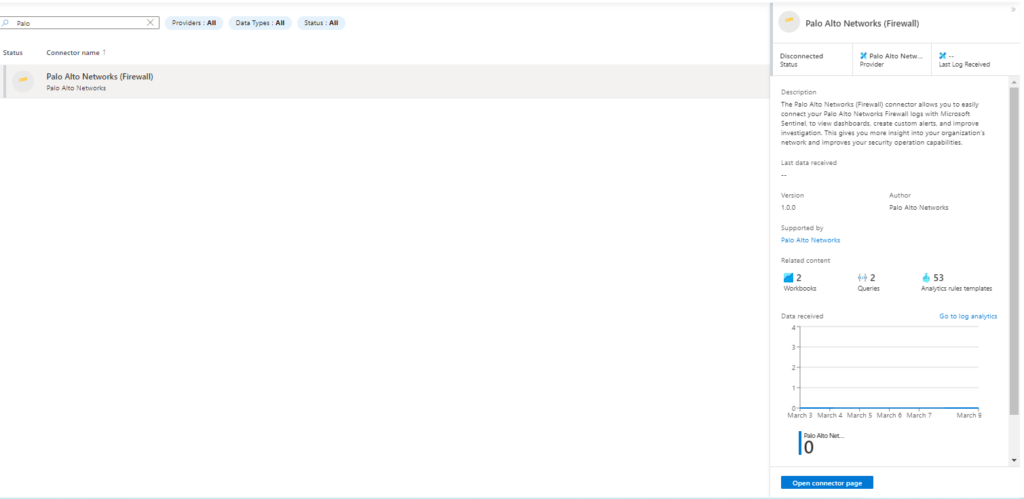
Task: Click the Data received chart heading
Action: [802, 316]
